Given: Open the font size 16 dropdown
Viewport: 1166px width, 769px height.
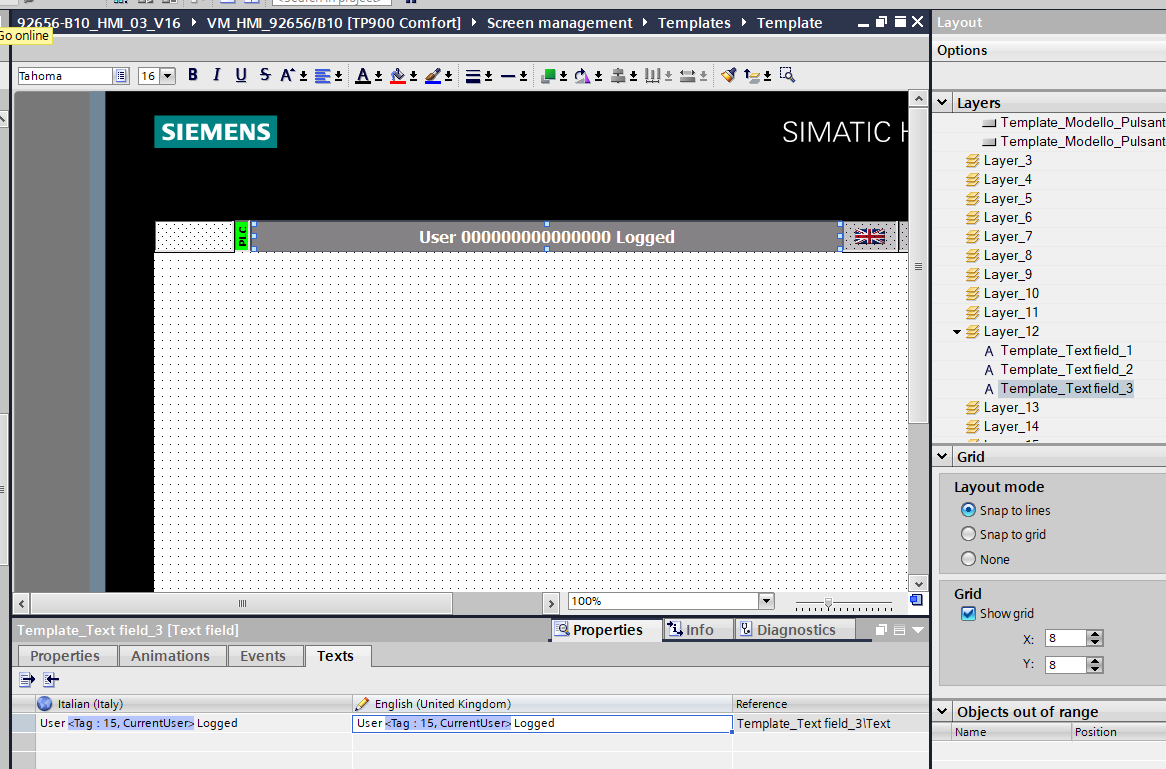Looking at the screenshot, I should tap(167, 76).
